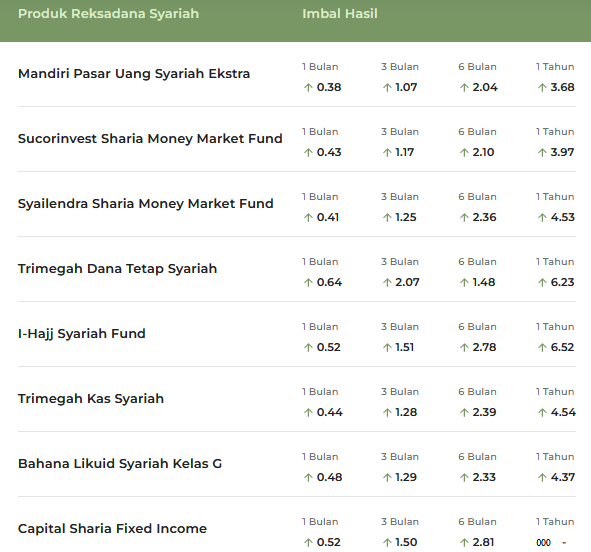Viewport: 591px width, 552px height.
Task: Click up arrow beside Mandiri 0.38 return
Action: coord(308,87)
